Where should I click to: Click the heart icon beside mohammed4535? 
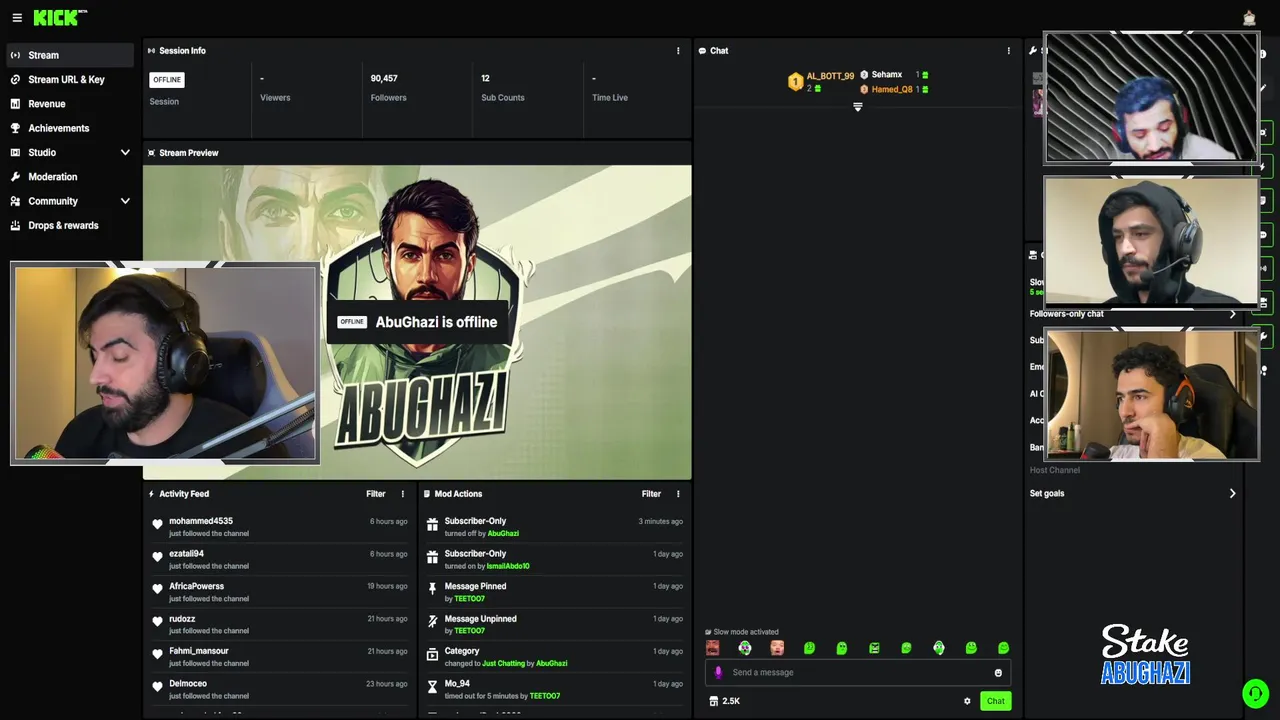157,524
